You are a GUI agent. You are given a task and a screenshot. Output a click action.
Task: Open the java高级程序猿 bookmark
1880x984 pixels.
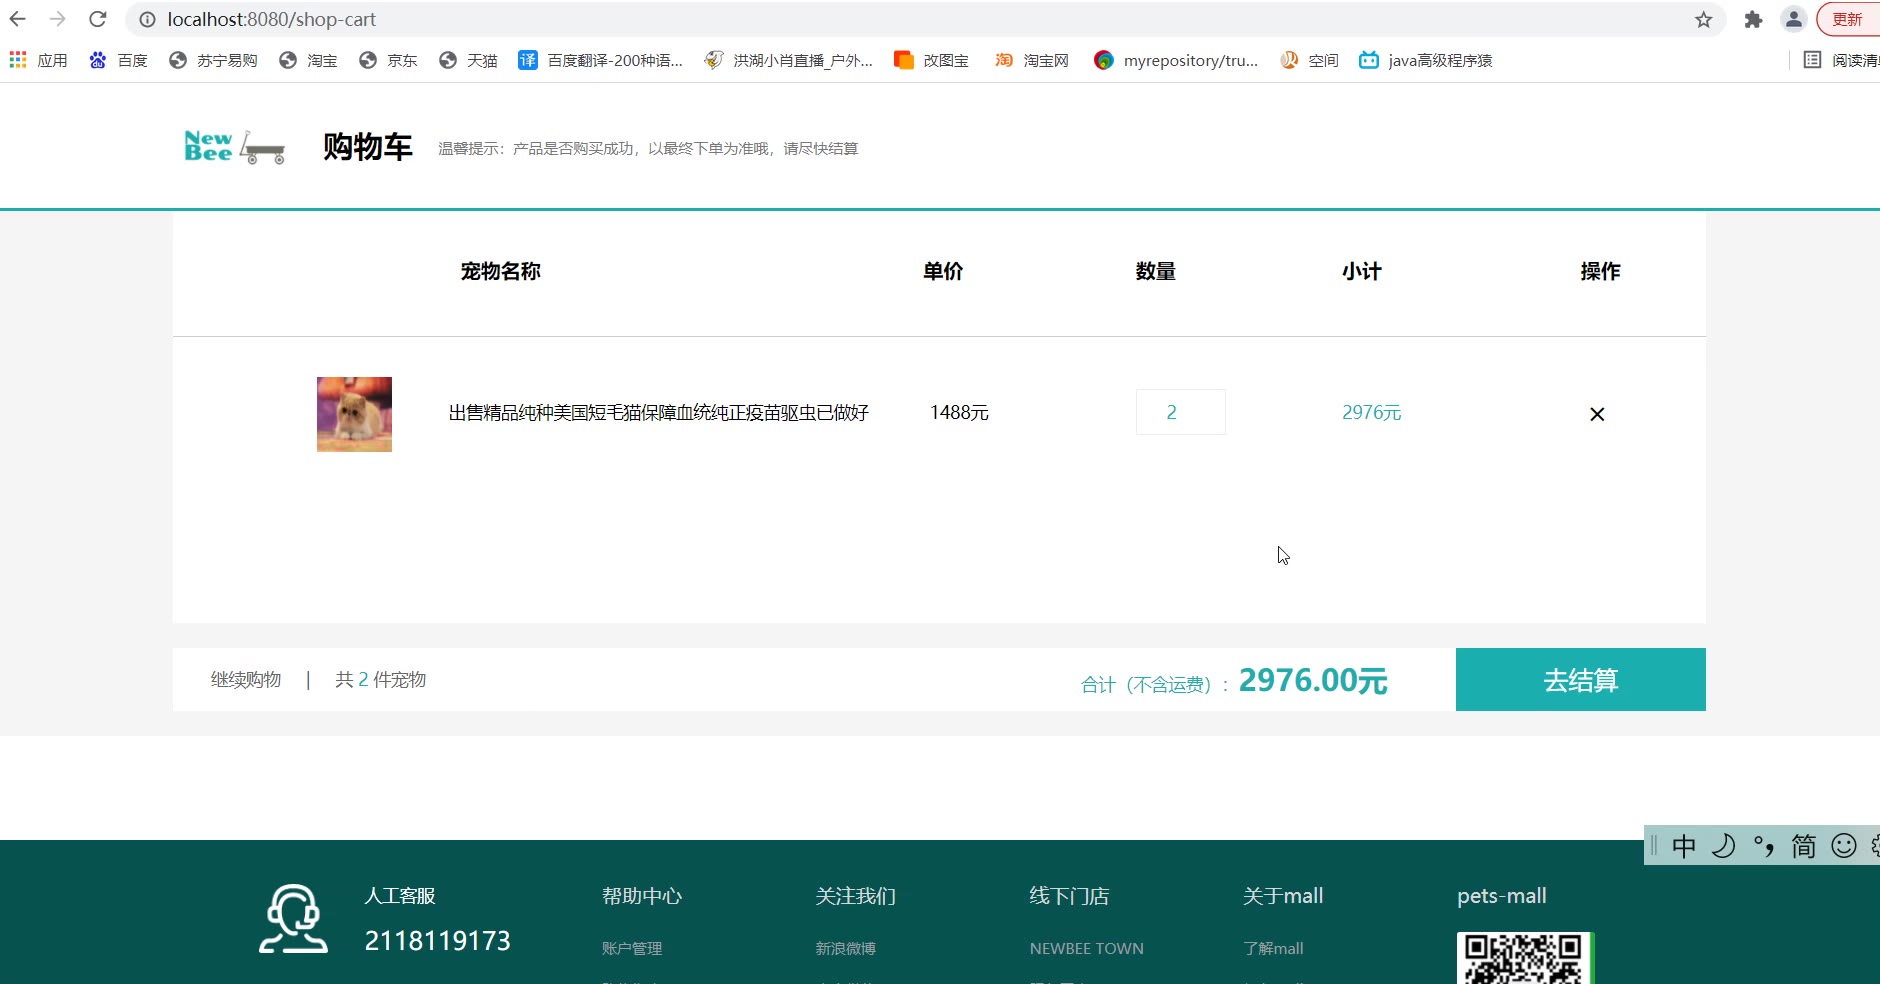1425,60
